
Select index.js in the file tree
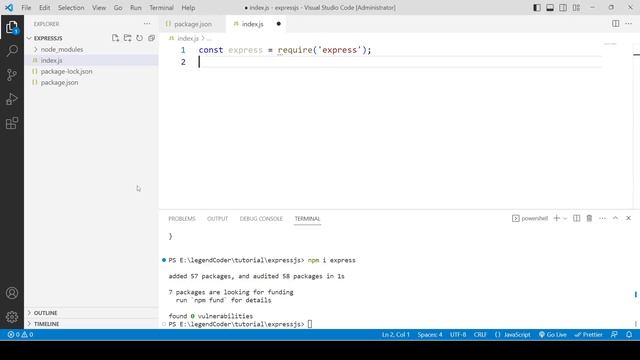51,60
